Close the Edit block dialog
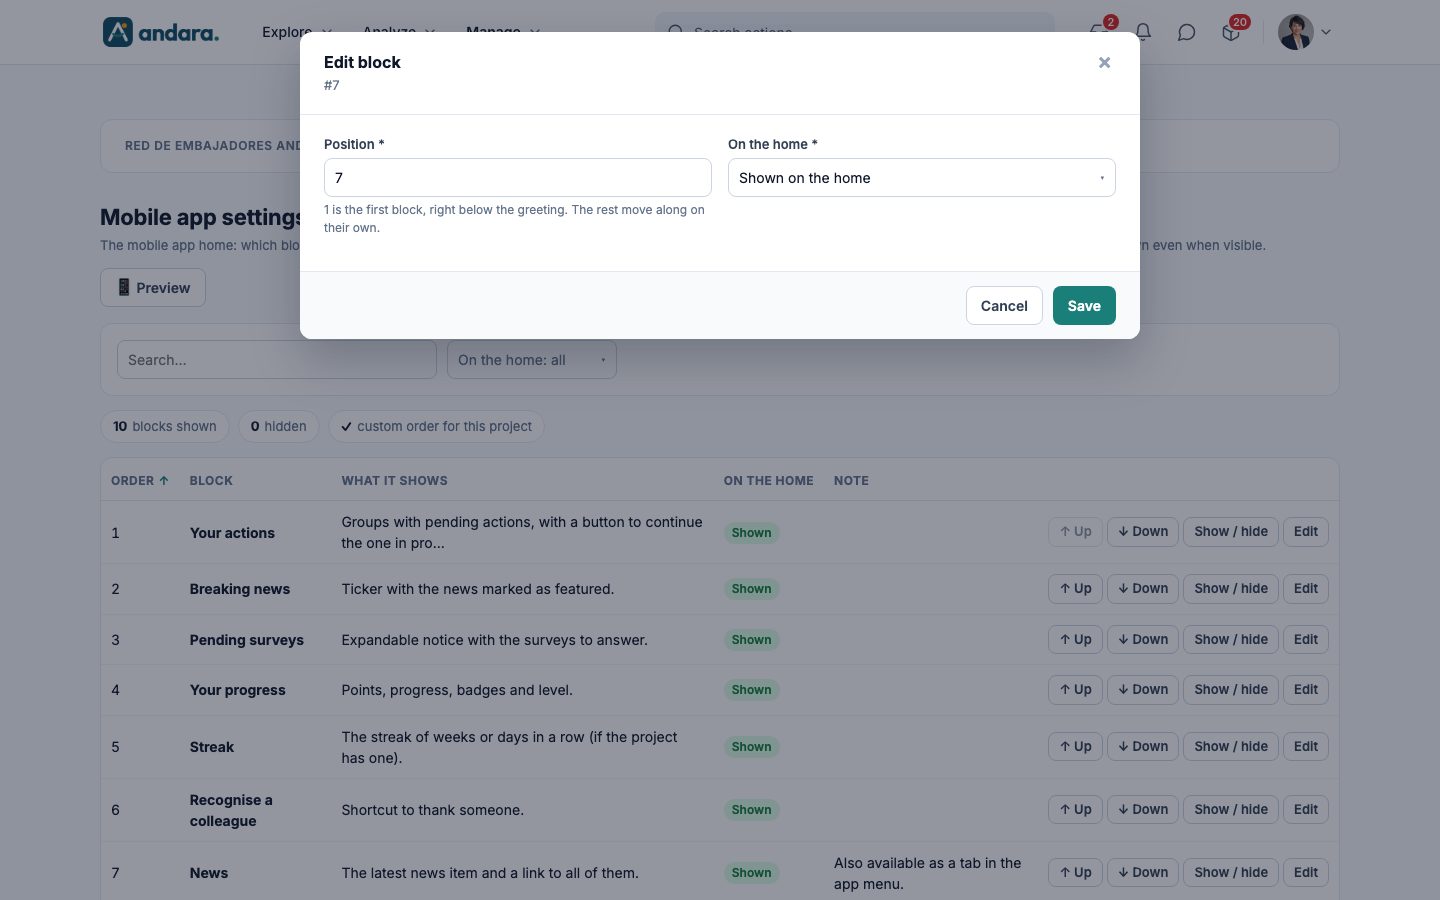 (x=1104, y=62)
